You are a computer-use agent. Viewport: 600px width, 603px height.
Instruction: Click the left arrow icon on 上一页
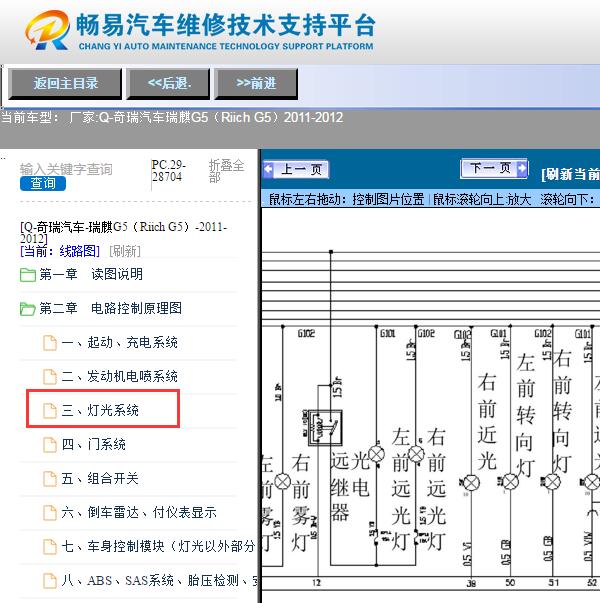268,169
